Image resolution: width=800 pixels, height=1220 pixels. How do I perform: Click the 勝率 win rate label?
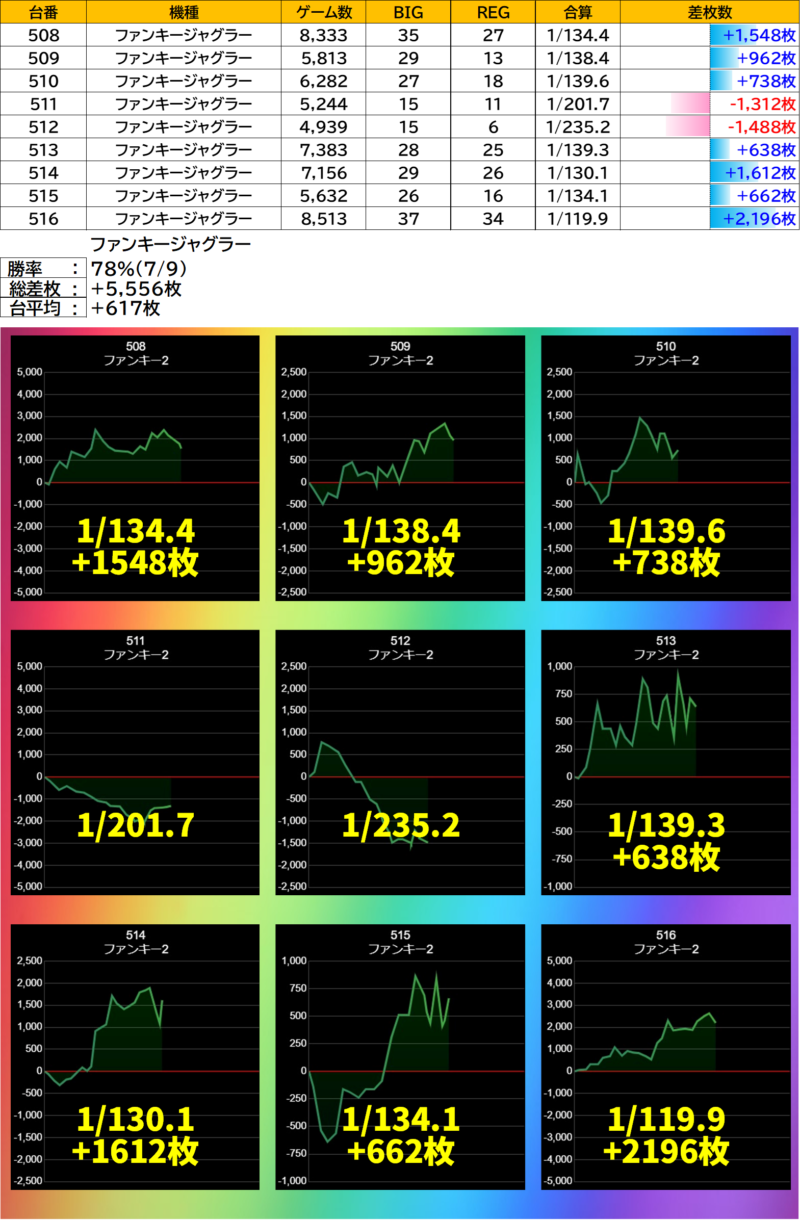pos(43,269)
